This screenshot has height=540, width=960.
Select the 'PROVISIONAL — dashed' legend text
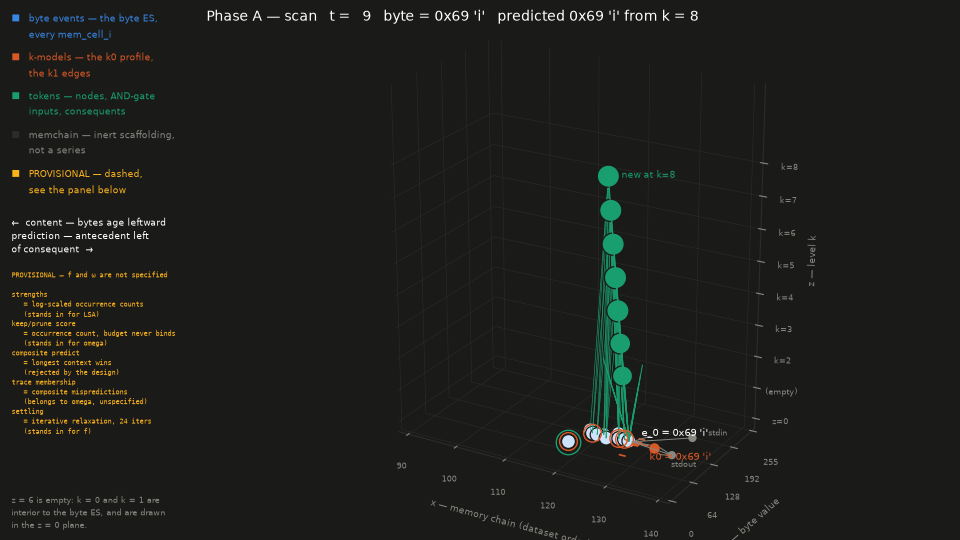pos(85,174)
